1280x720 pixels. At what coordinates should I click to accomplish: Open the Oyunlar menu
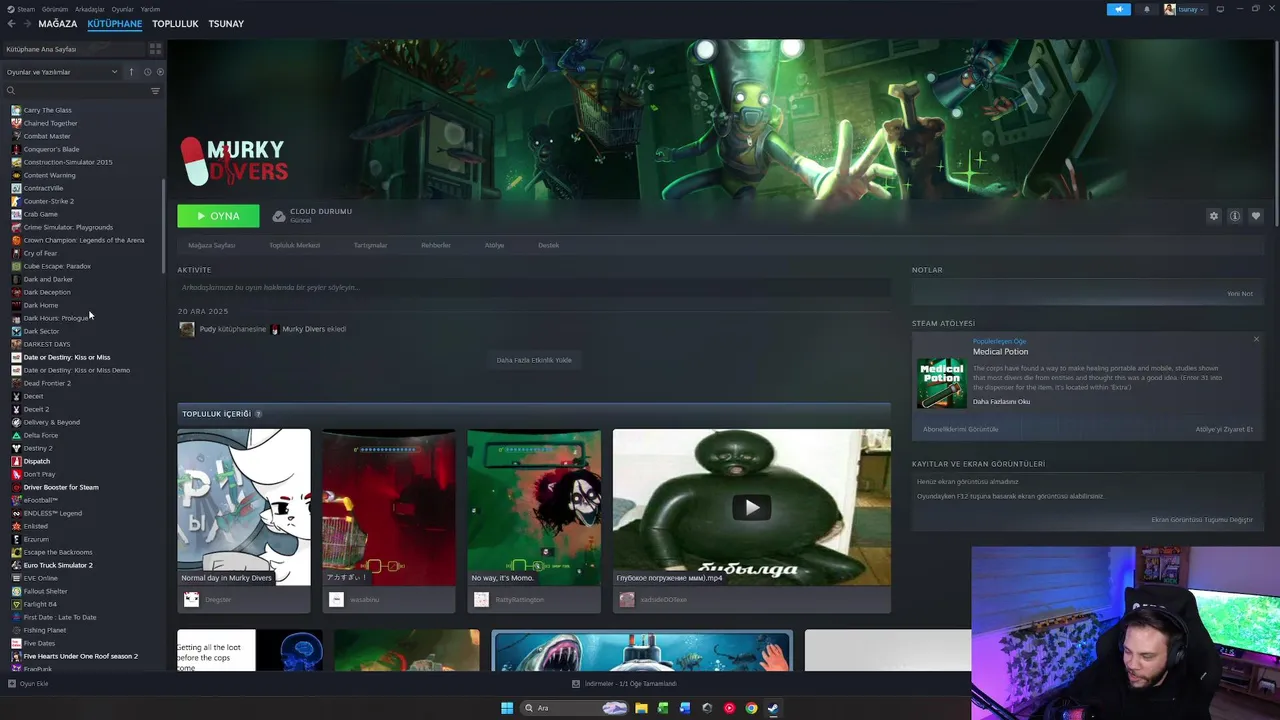pyautogui.click(x=123, y=9)
